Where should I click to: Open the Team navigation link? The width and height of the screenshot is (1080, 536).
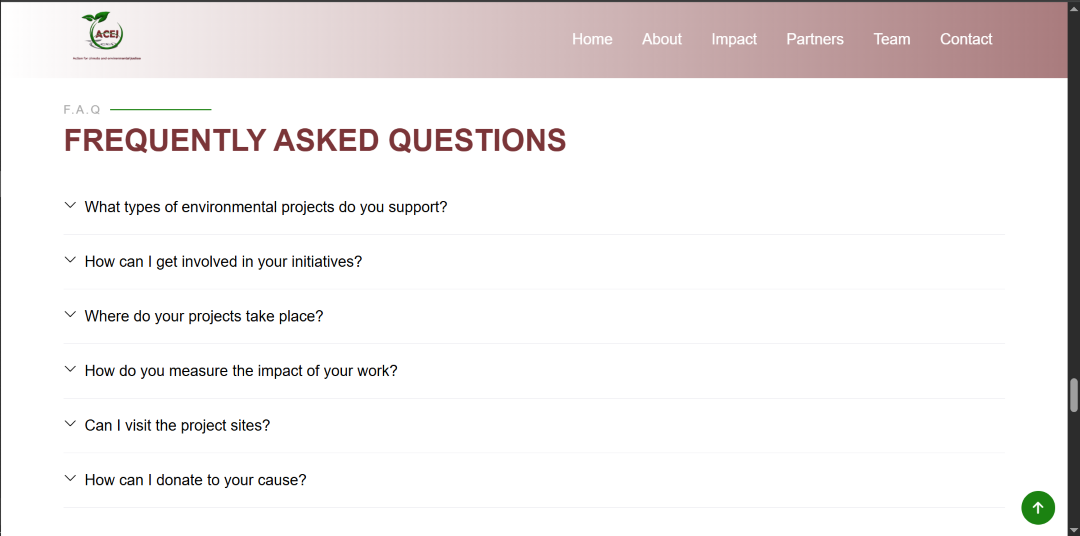click(x=892, y=39)
